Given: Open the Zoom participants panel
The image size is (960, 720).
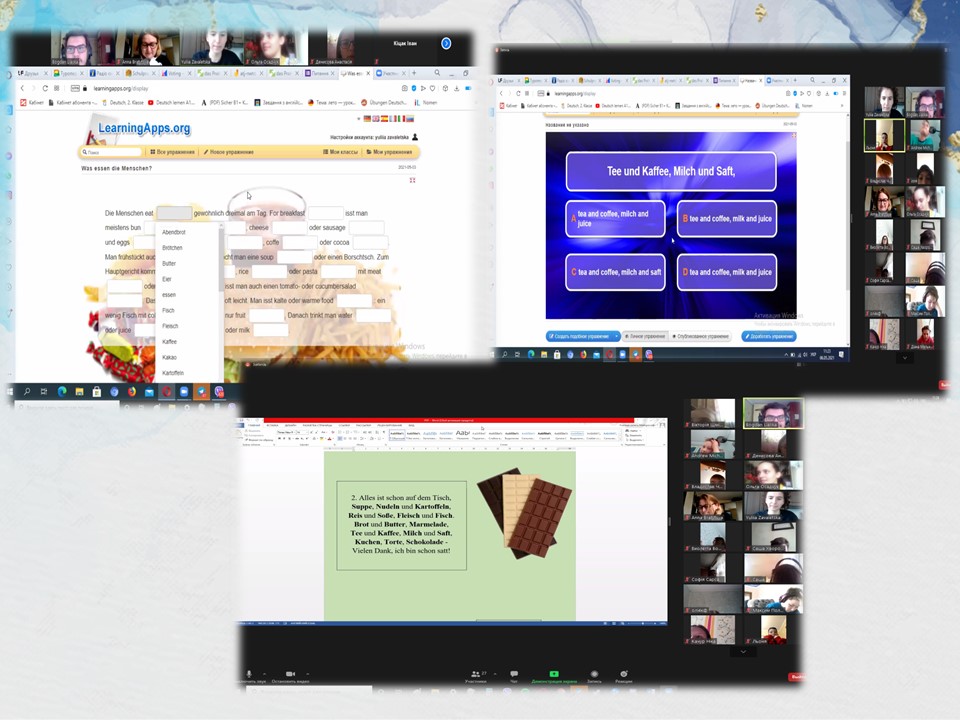Looking at the screenshot, I should point(477,675).
